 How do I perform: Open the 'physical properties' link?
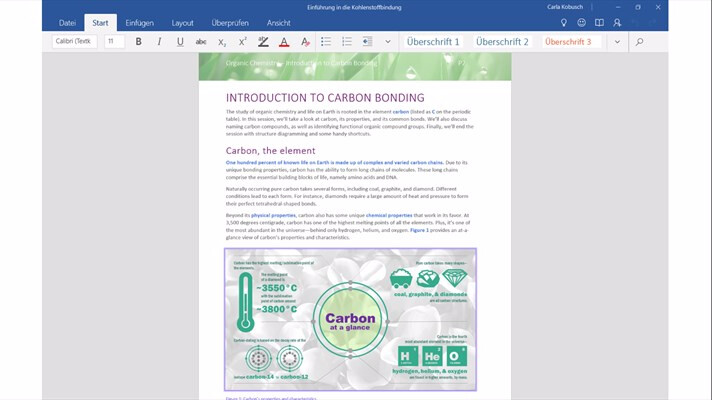[x=273, y=215]
